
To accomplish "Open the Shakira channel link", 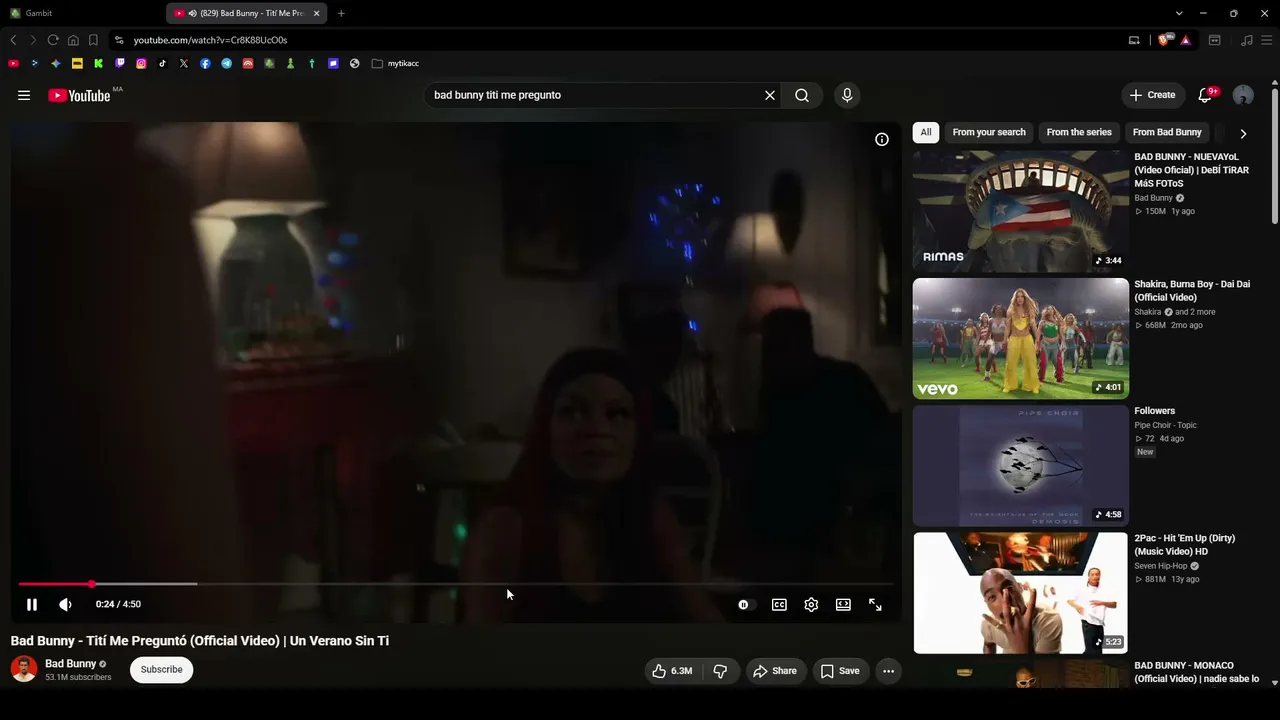I will coord(1148,312).
